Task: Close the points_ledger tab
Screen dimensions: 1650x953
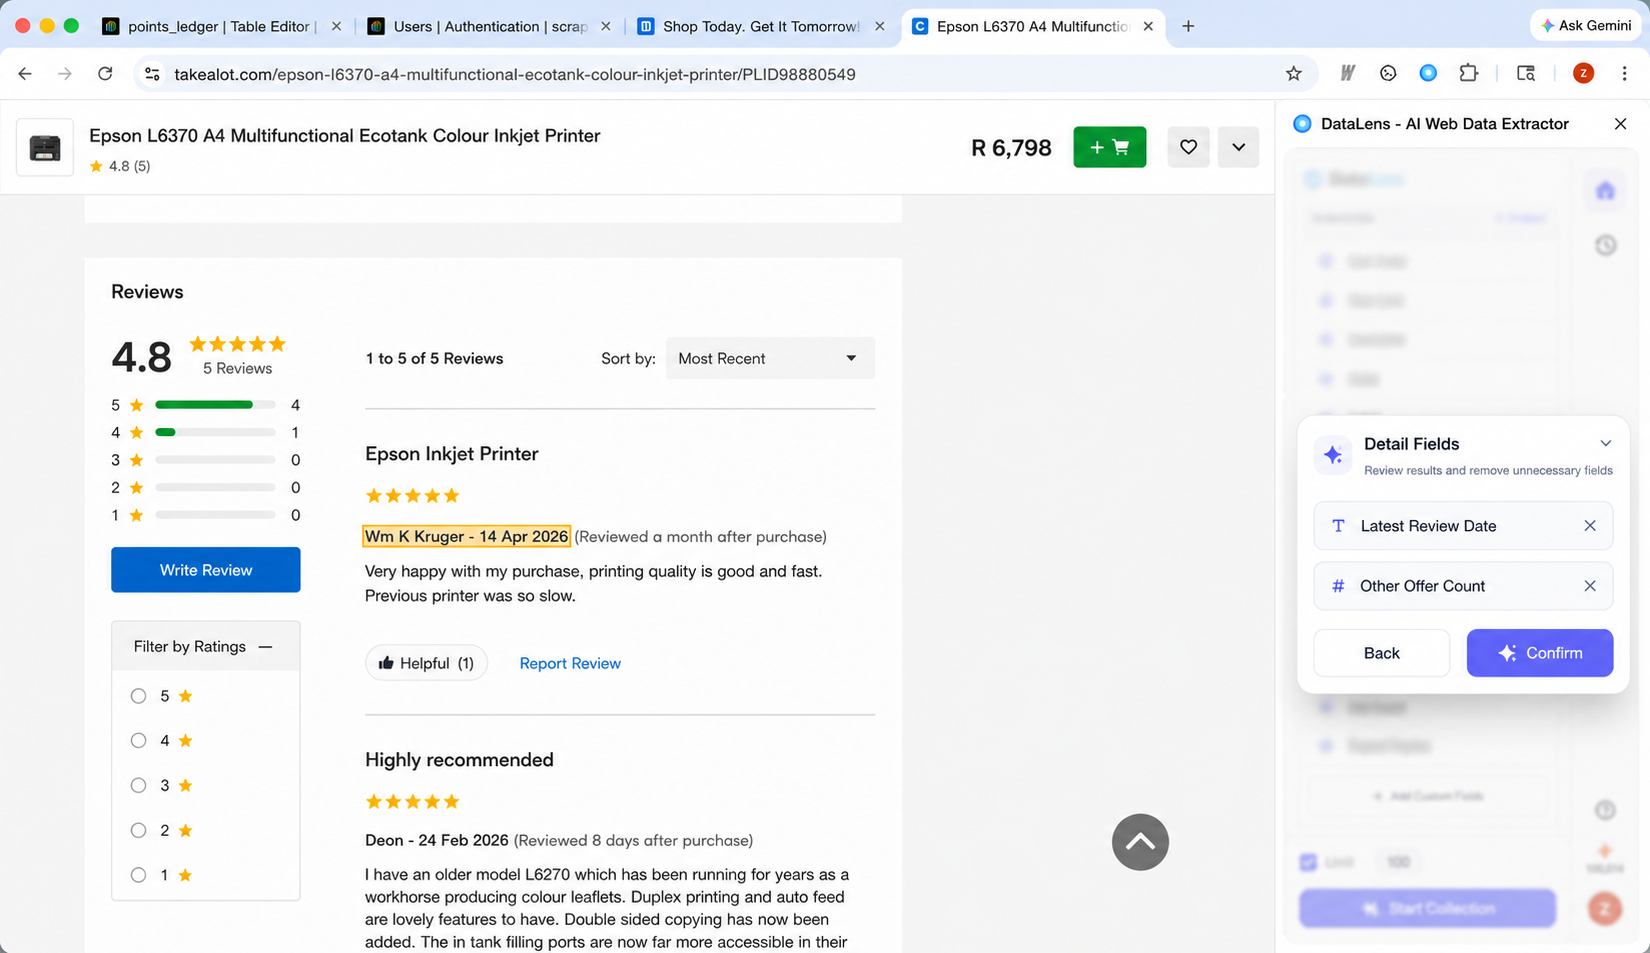Action: 336,26
